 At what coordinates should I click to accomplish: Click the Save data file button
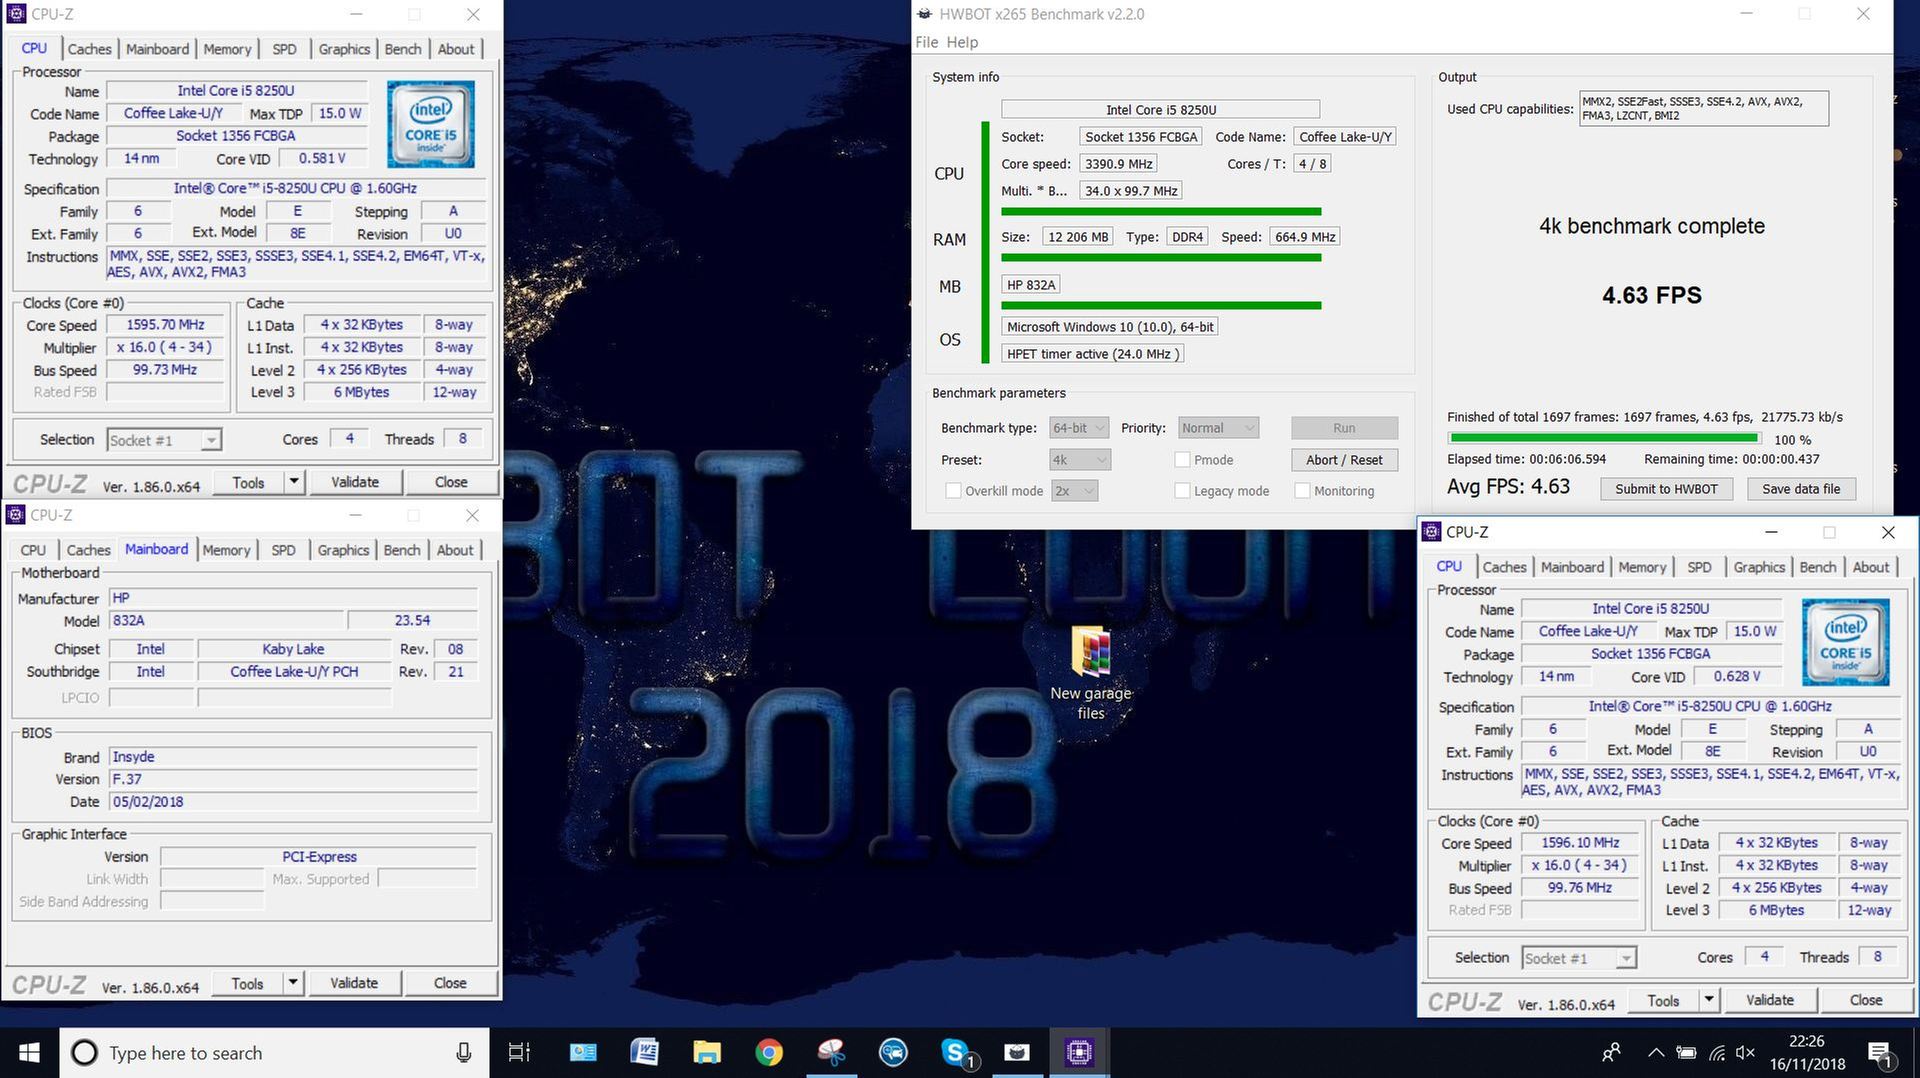tap(1801, 489)
